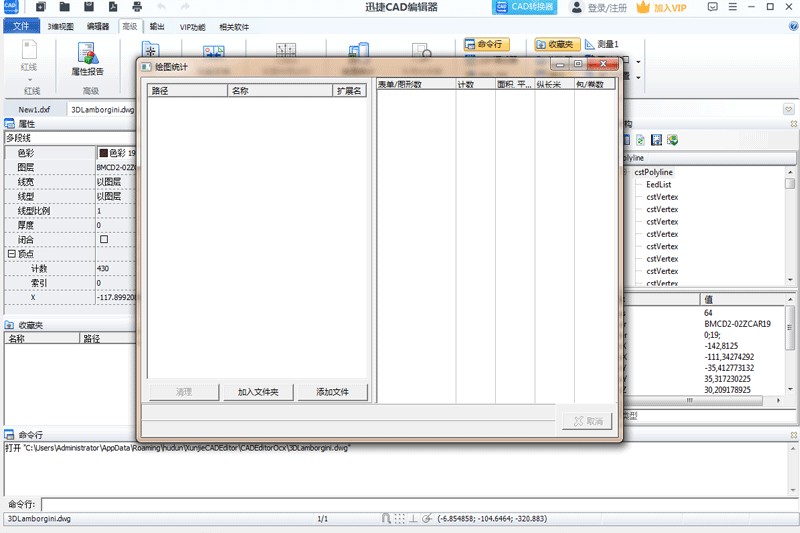The width and height of the screenshot is (800, 533).
Task: Close the 命令行 panel with X icon
Action: point(794,435)
